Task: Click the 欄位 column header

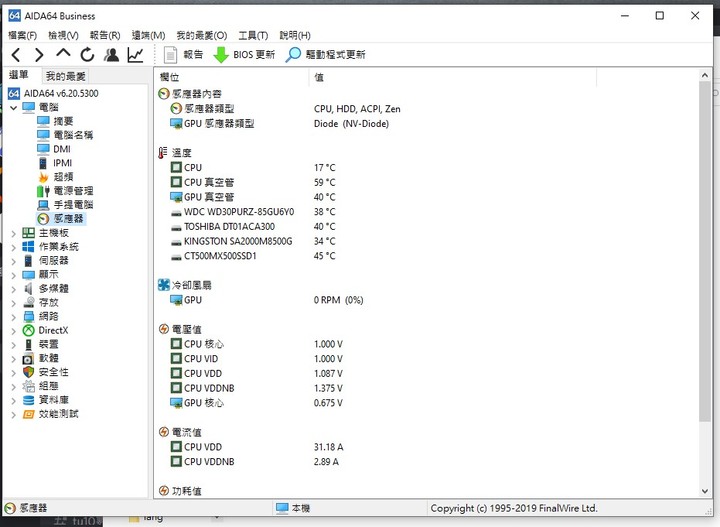Action: (x=231, y=77)
